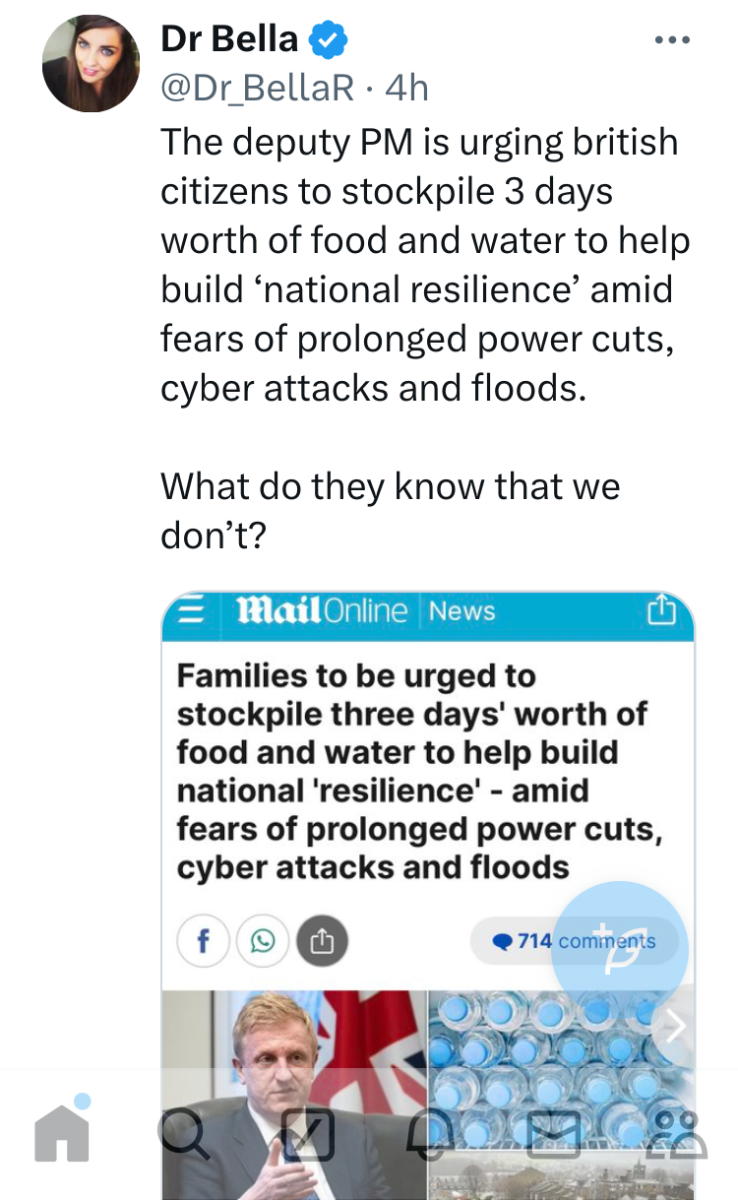Open the @Dr_BellaR handle link
738x1200 pixels.
tap(257, 88)
